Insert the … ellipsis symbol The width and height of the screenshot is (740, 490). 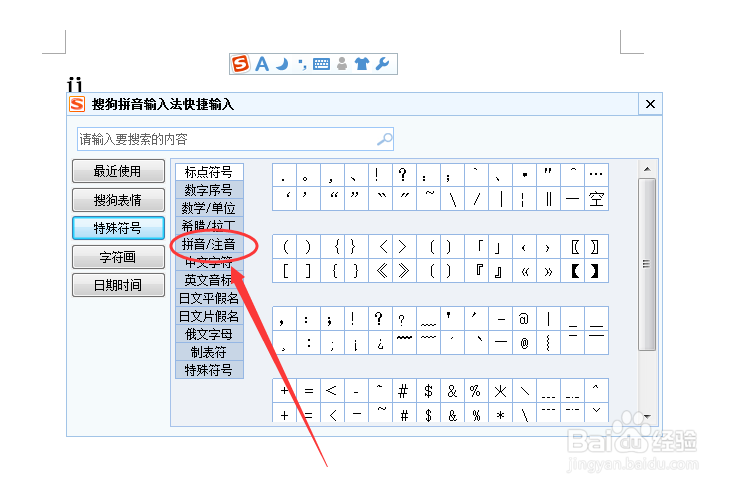596,175
